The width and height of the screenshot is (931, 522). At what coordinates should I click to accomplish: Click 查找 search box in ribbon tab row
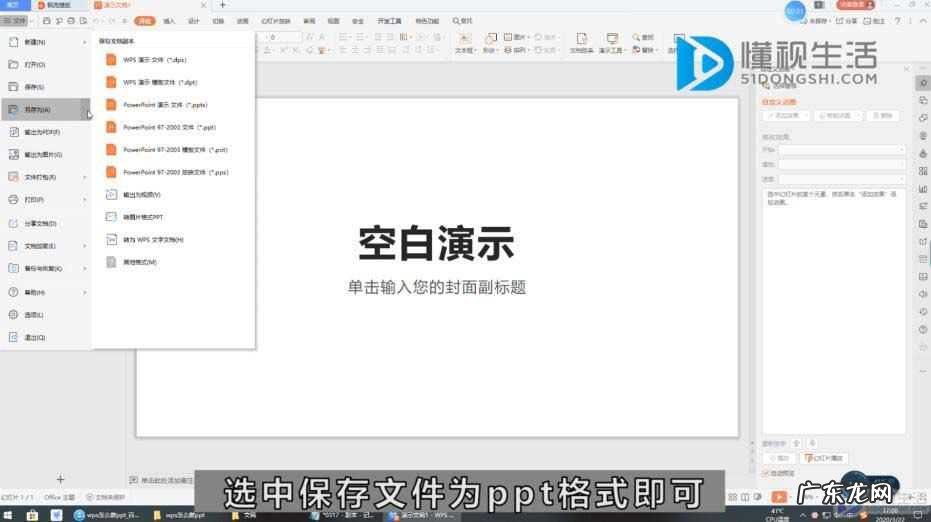(x=463, y=21)
